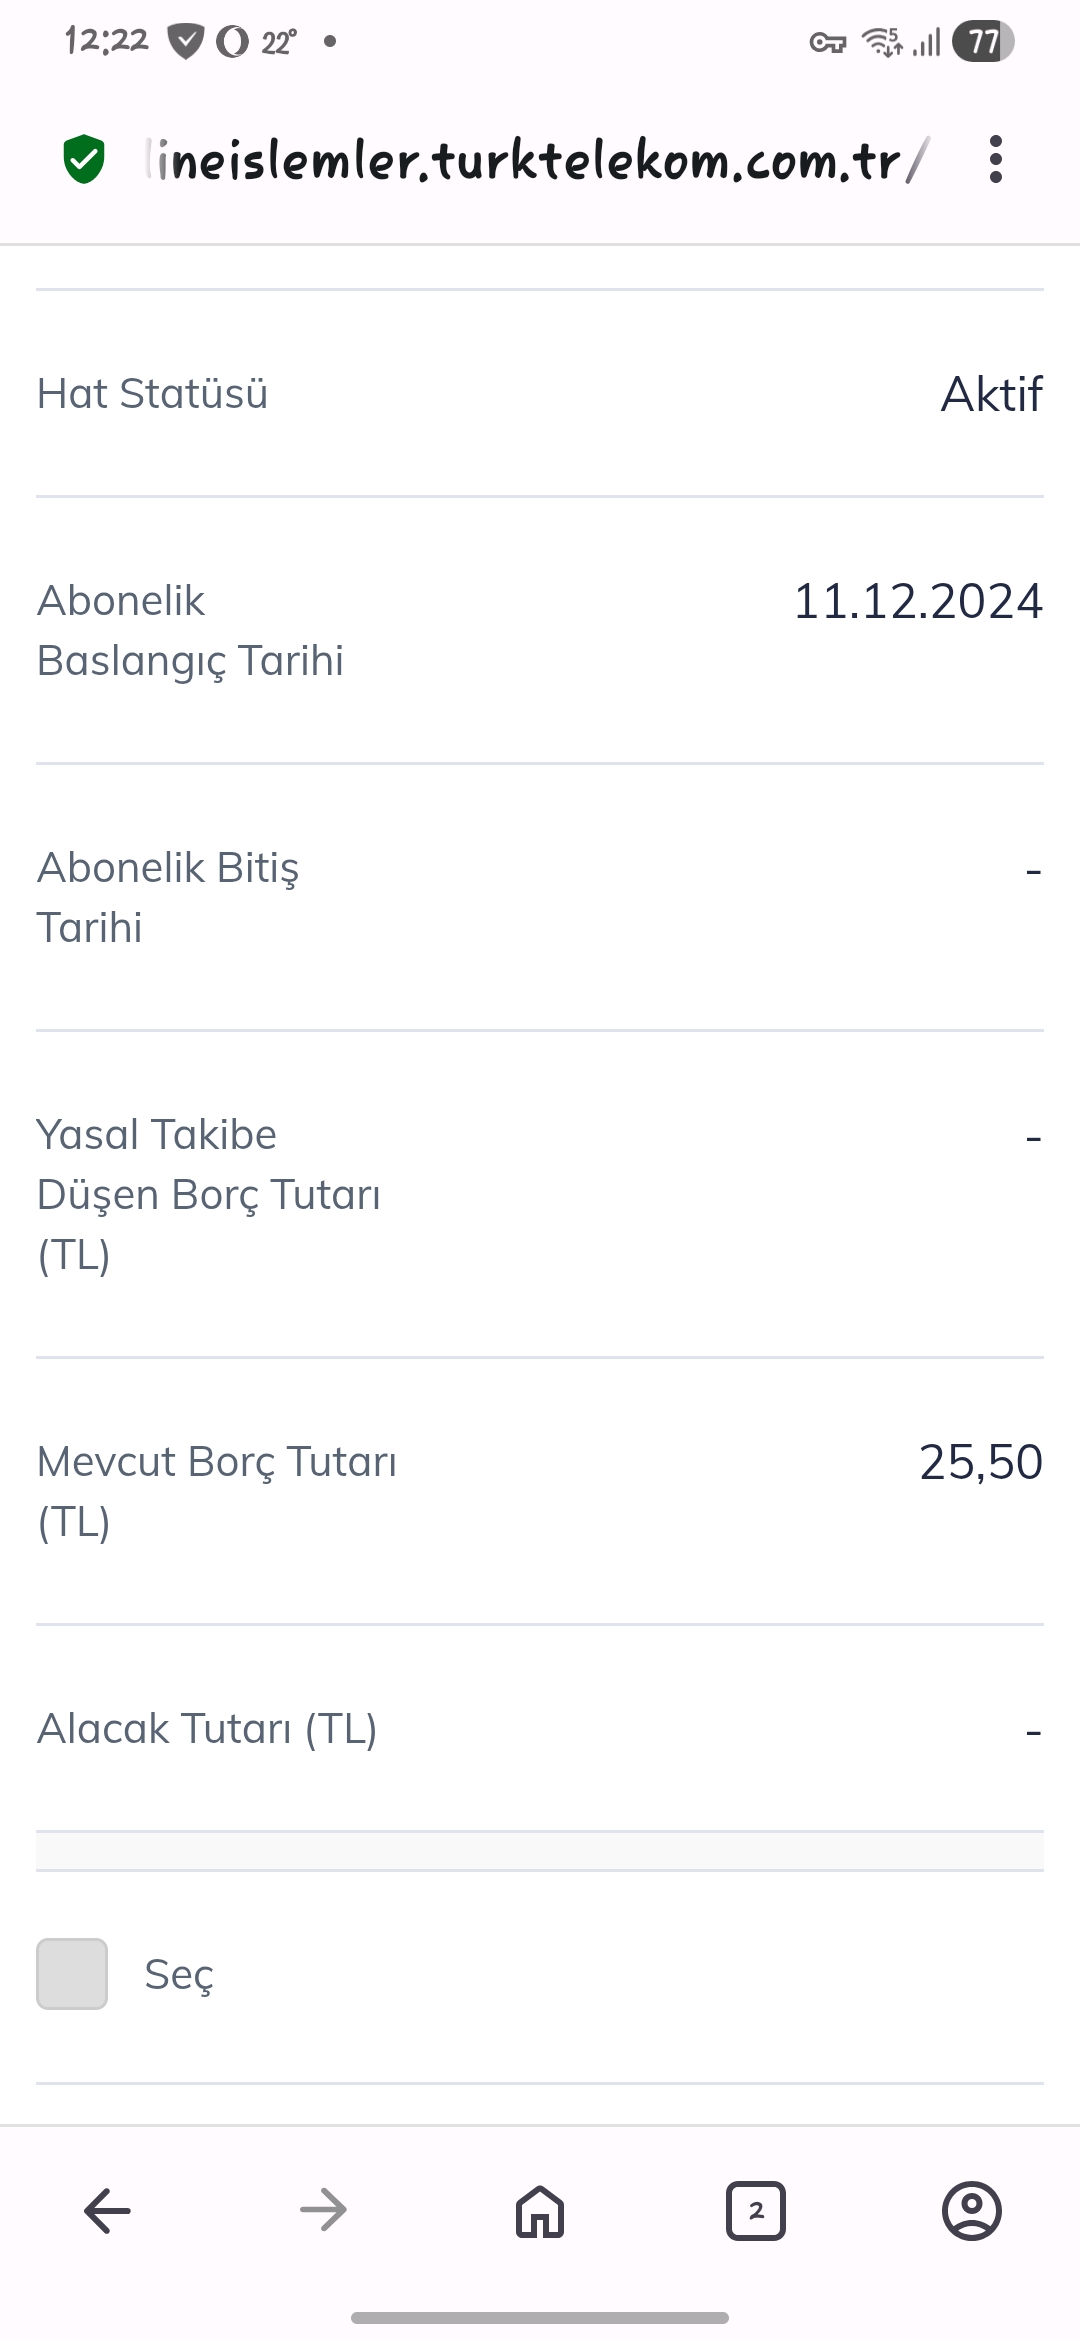This screenshot has height=2340, width=1080.
Task: Tap the Hat Statüsü label
Action: (152, 394)
